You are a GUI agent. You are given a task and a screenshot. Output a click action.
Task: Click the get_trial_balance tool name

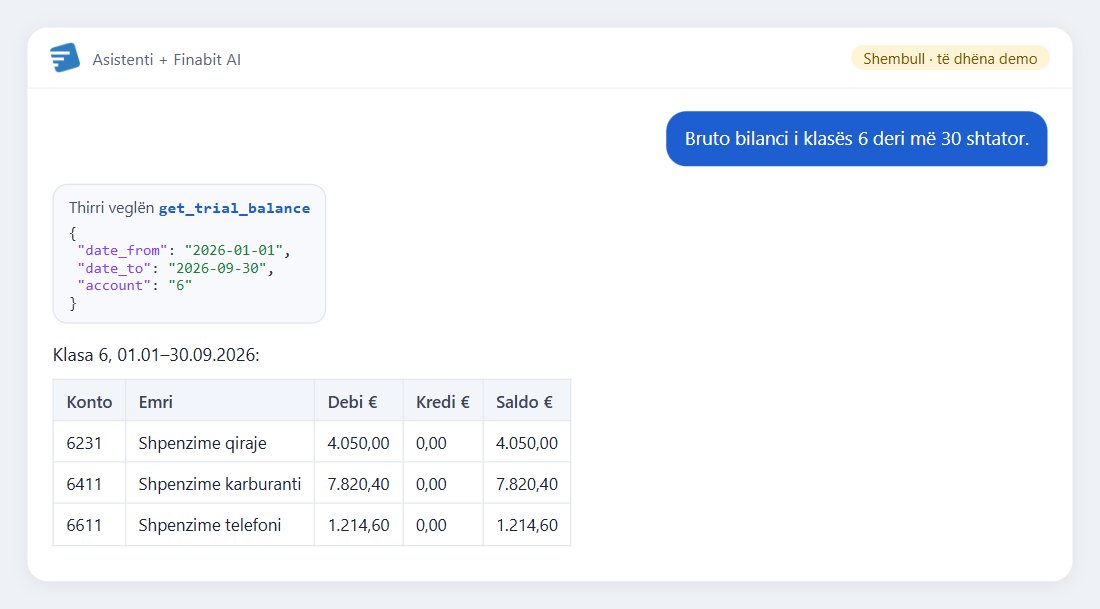coord(234,208)
